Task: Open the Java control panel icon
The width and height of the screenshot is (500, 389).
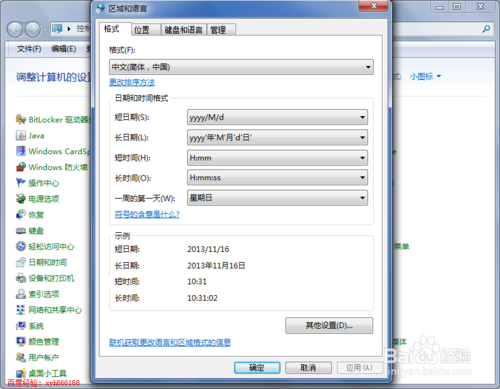Action: 21,135
